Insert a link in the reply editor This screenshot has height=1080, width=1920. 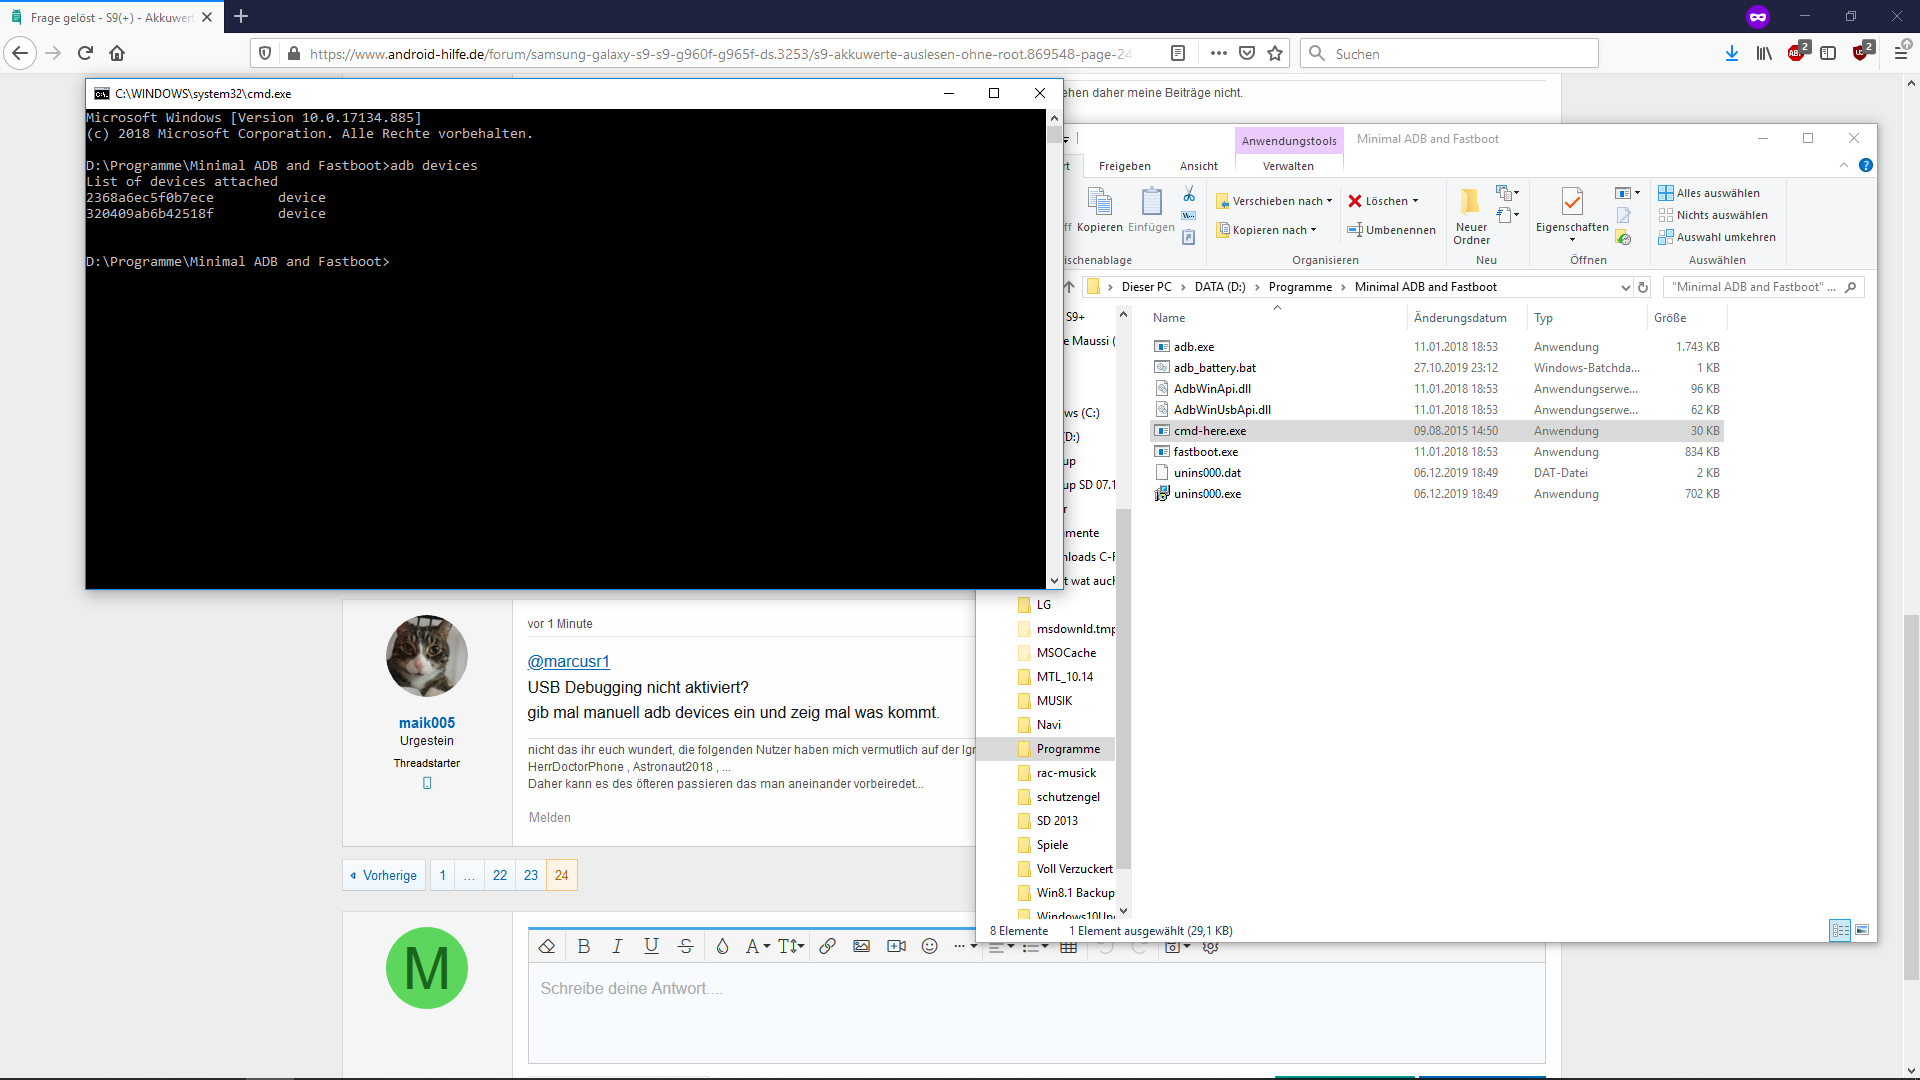tap(827, 946)
